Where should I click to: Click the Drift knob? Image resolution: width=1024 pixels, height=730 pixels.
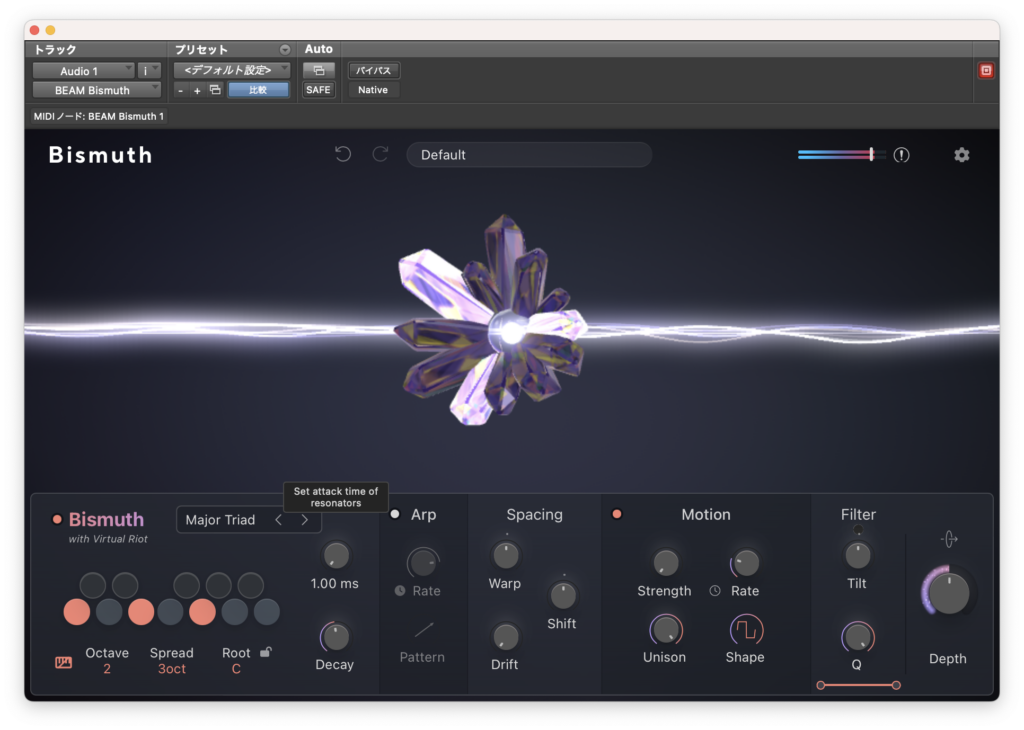point(505,637)
